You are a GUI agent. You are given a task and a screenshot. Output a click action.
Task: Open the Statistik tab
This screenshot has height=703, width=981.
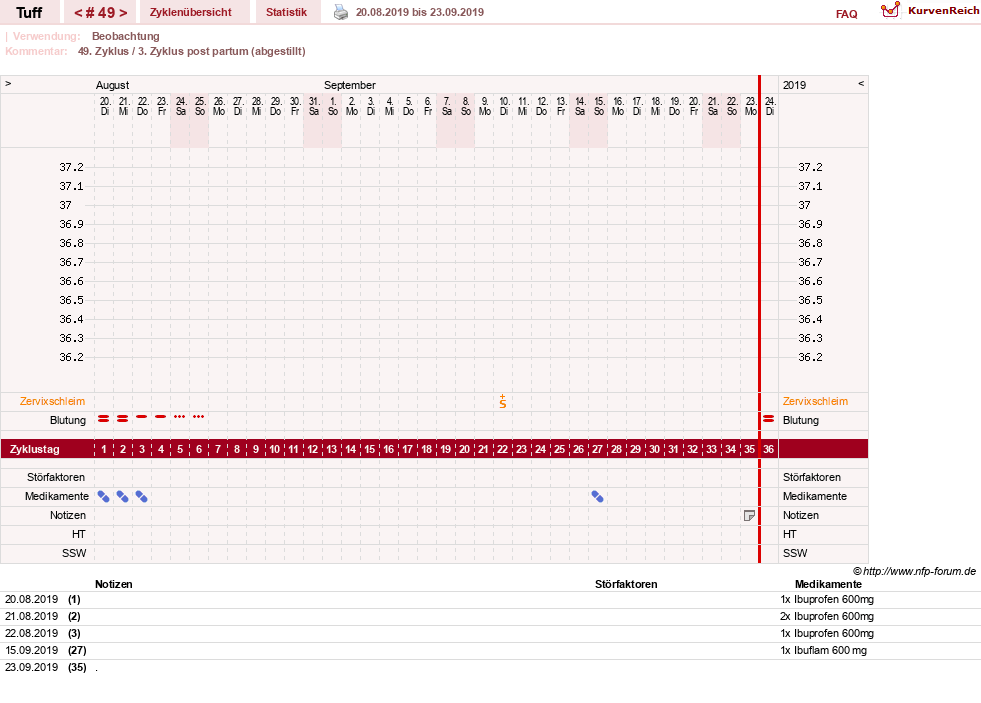tap(287, 12)
